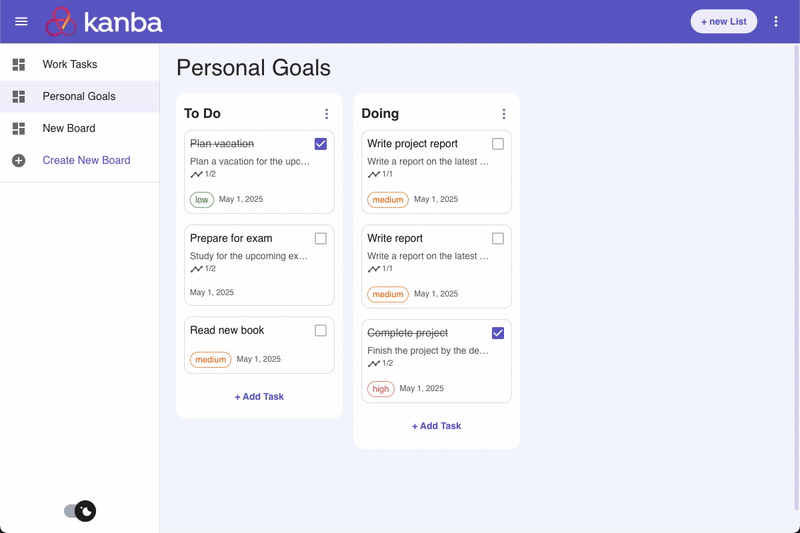Select the Personal Goals board in sidebar
Viewport: 800px width, 533px height.
(80, 96)
